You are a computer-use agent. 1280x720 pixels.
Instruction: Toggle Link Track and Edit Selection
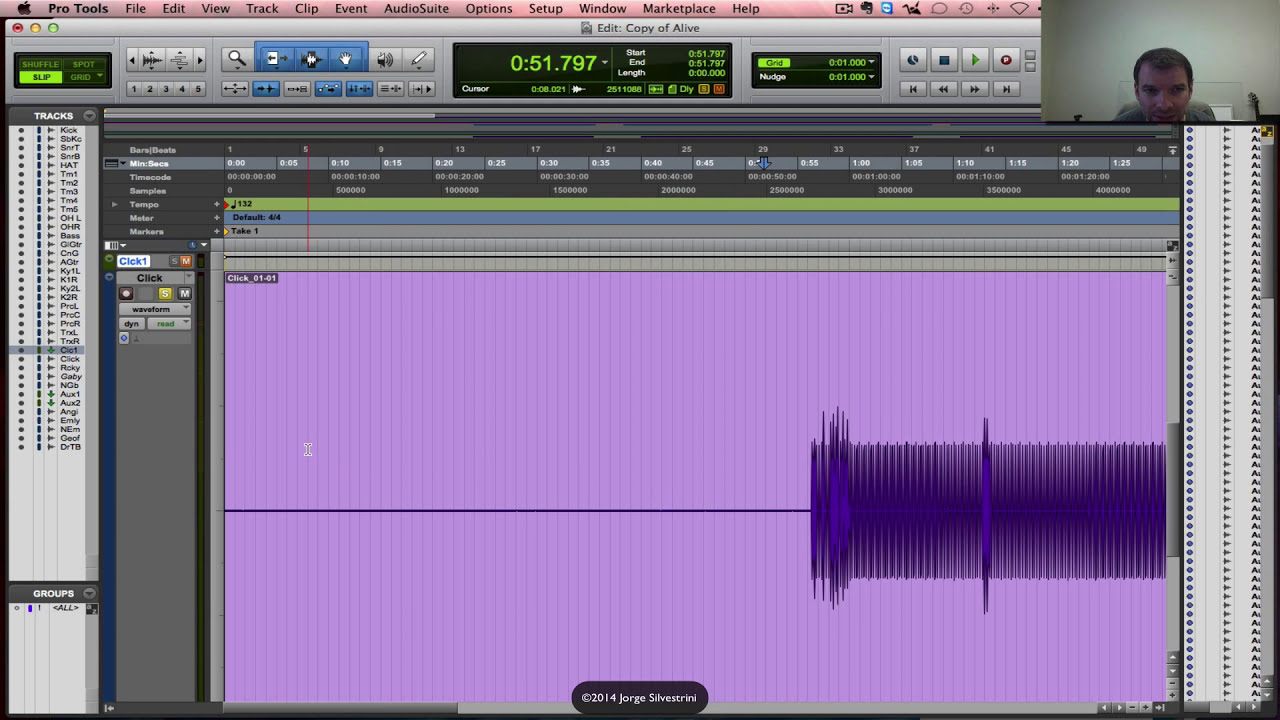click(390, 89)
